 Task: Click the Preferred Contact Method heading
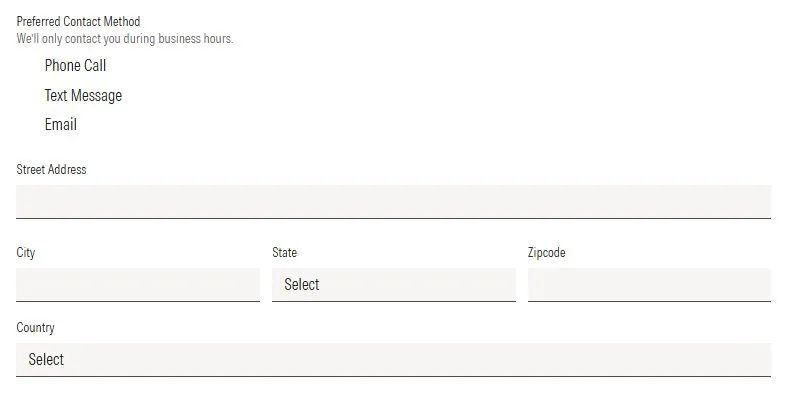(78, 22)
